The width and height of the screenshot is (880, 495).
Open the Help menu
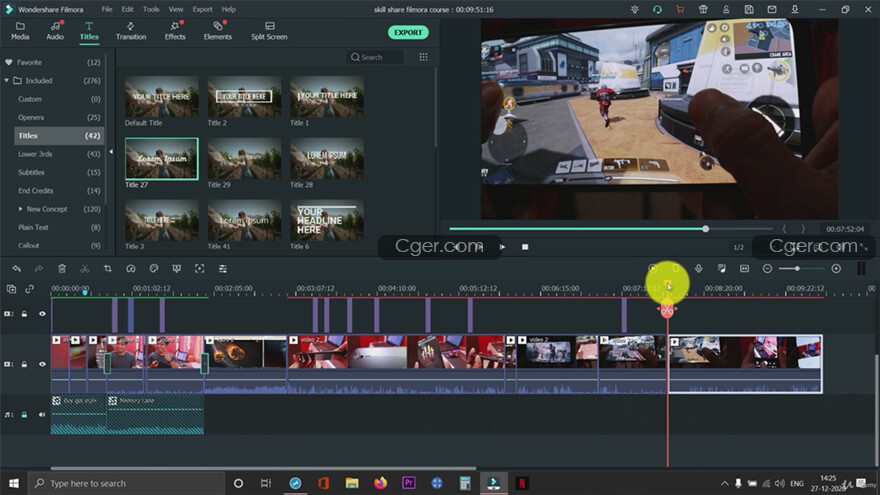pos(228,10)
